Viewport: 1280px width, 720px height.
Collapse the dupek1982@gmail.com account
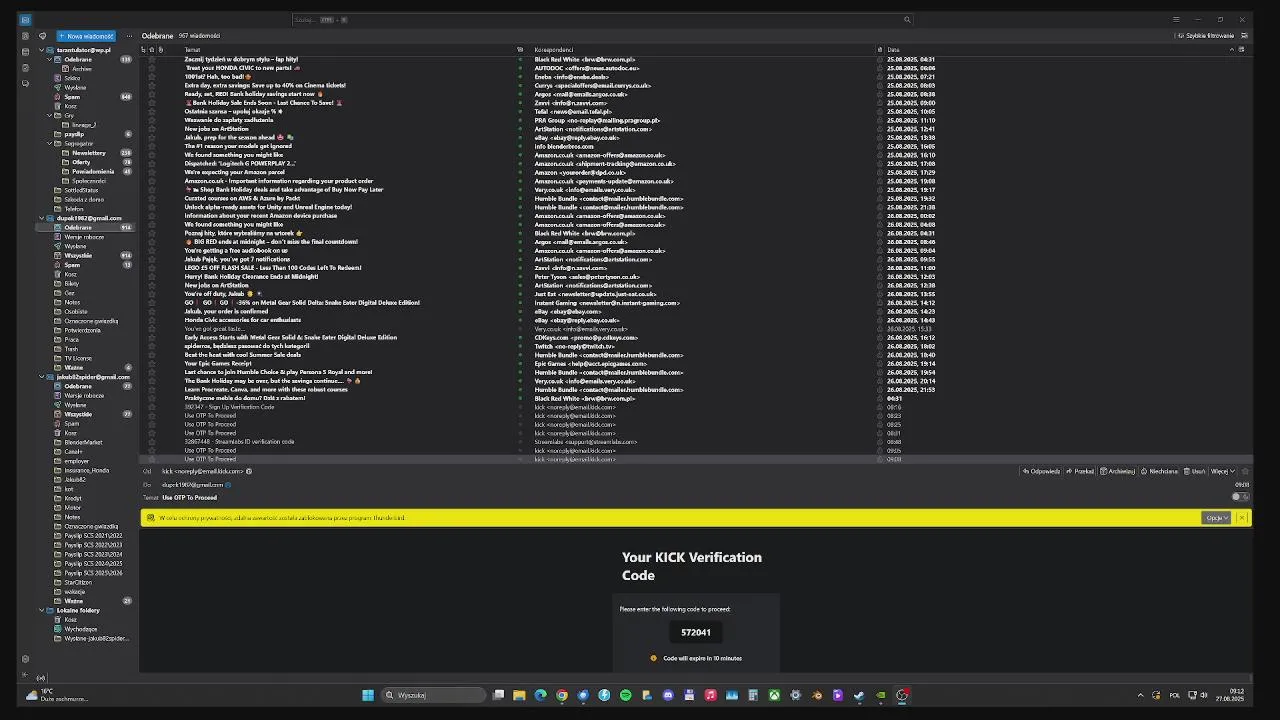pyautogui.click(x=42, y=218)
